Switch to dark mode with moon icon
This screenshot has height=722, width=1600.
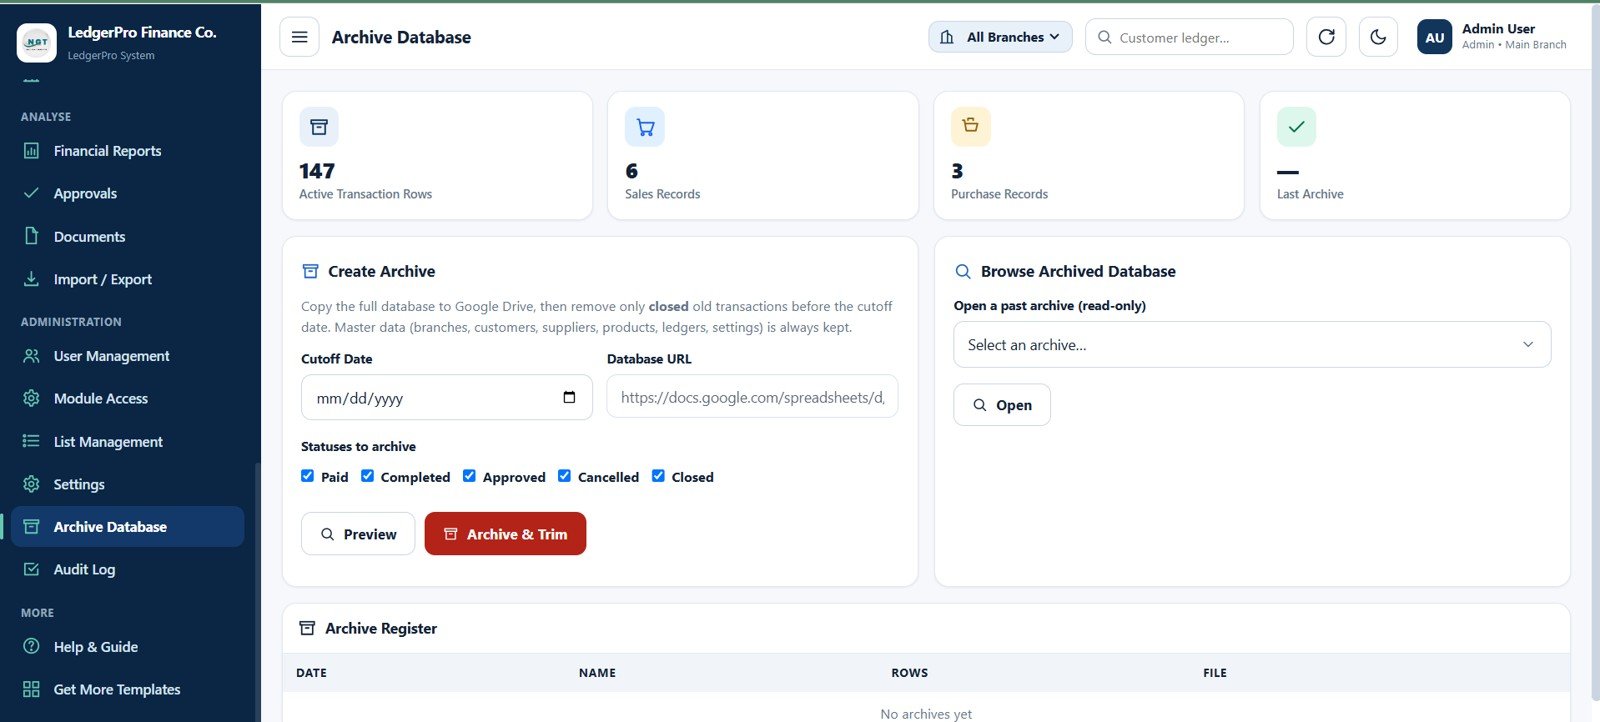1378,37
